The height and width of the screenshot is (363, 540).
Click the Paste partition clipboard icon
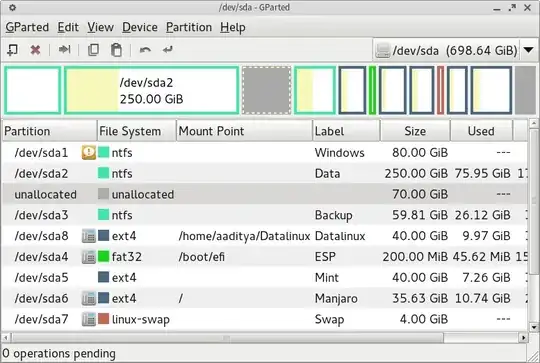(116, 50)
